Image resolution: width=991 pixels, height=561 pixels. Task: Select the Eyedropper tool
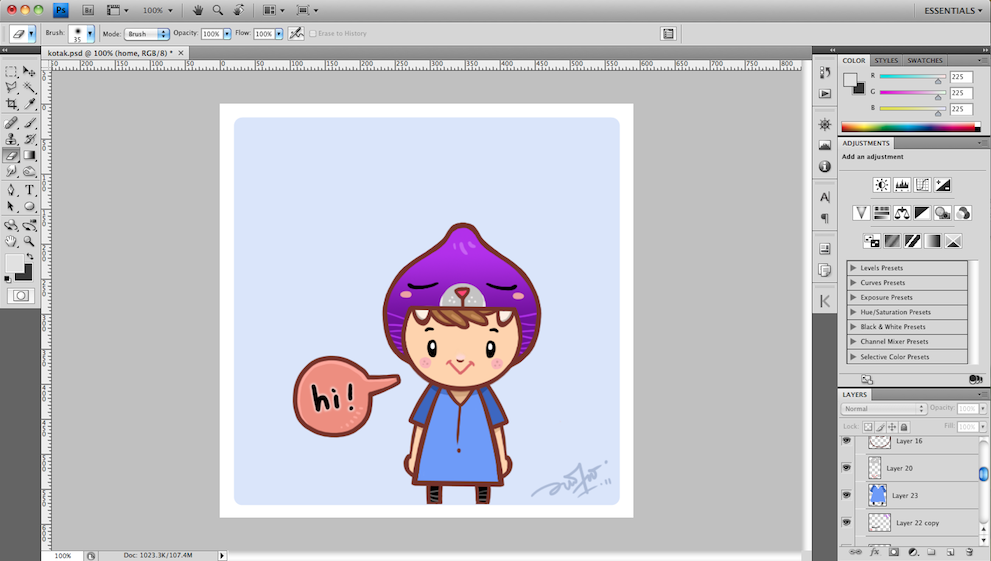click(29, 104)
